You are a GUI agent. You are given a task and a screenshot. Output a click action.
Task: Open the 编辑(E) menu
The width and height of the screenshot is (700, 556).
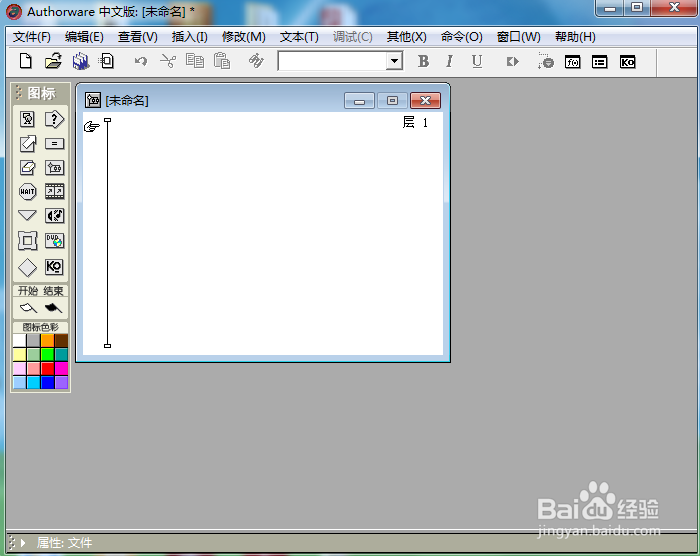pyautogui.click(x=84, y=37)
